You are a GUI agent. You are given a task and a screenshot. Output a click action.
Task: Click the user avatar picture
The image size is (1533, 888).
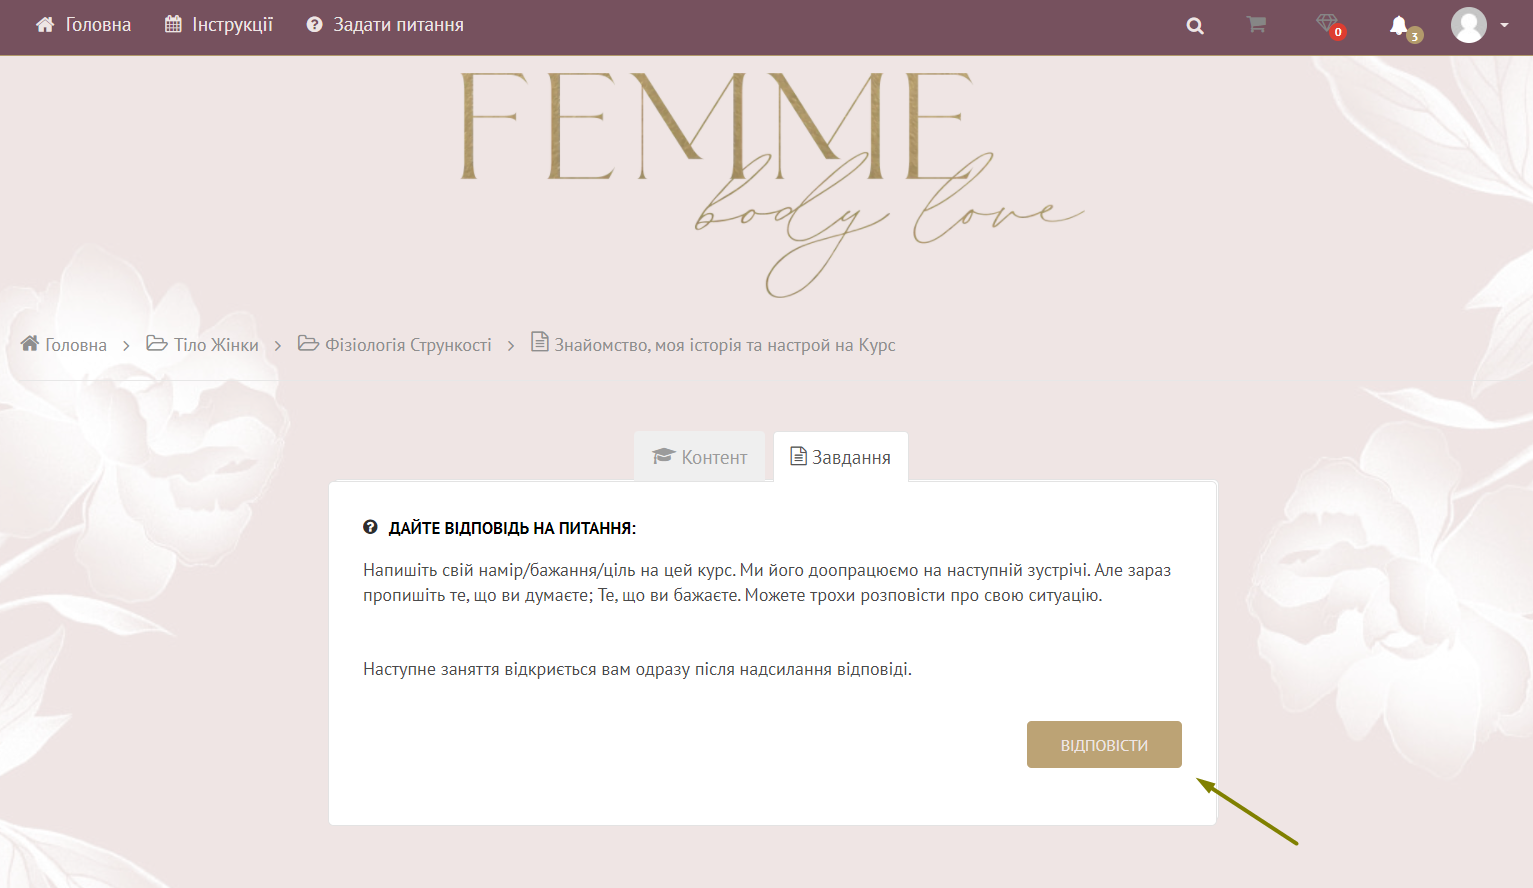[x=1468, y=25]
